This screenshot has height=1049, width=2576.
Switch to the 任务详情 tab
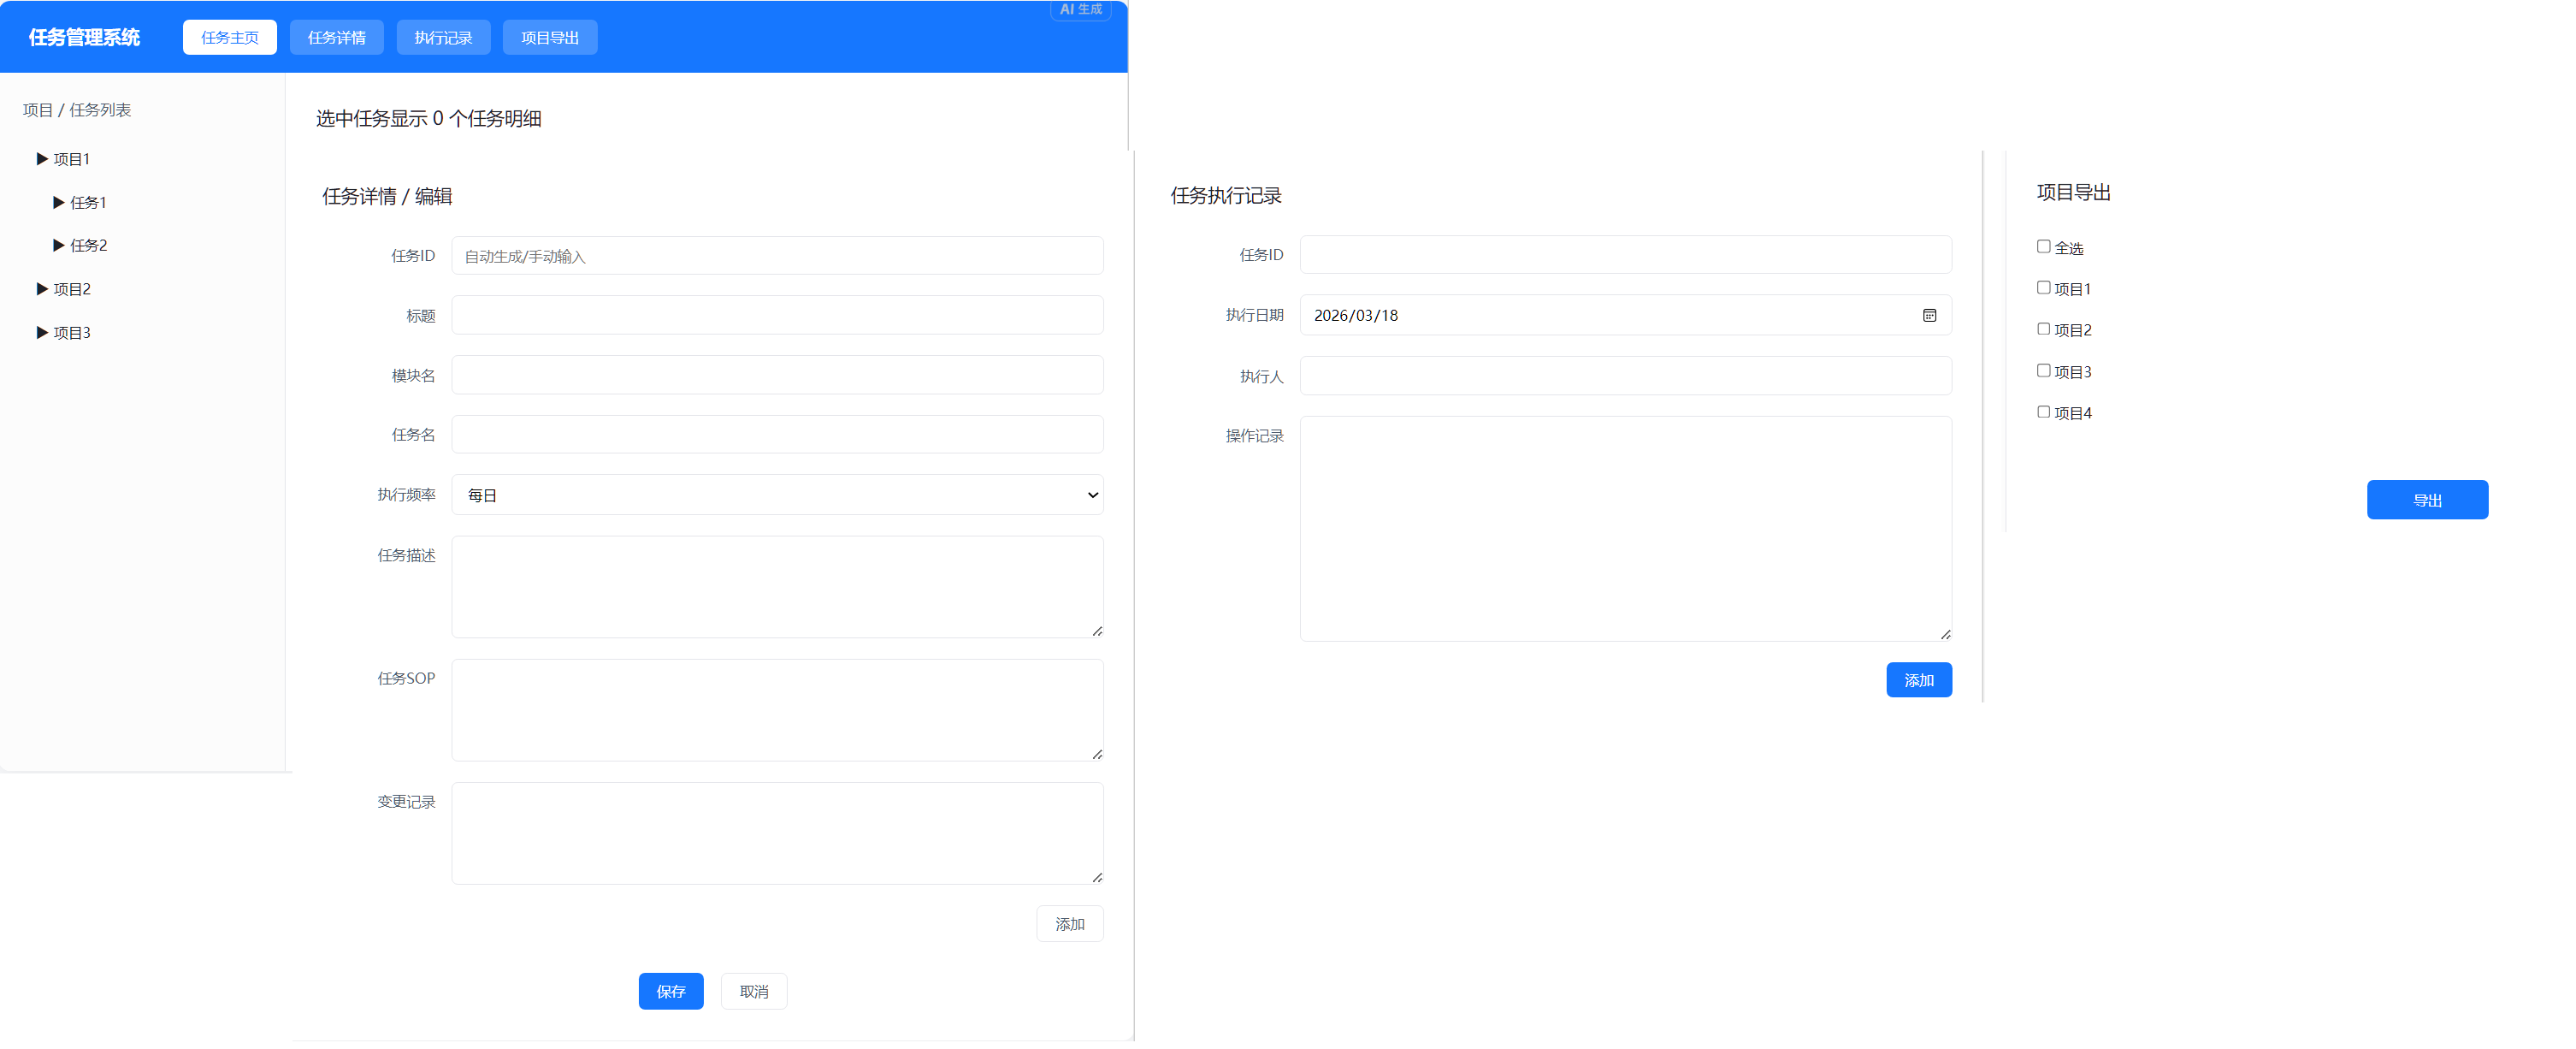pyautogui.click(x=336, y=38)
